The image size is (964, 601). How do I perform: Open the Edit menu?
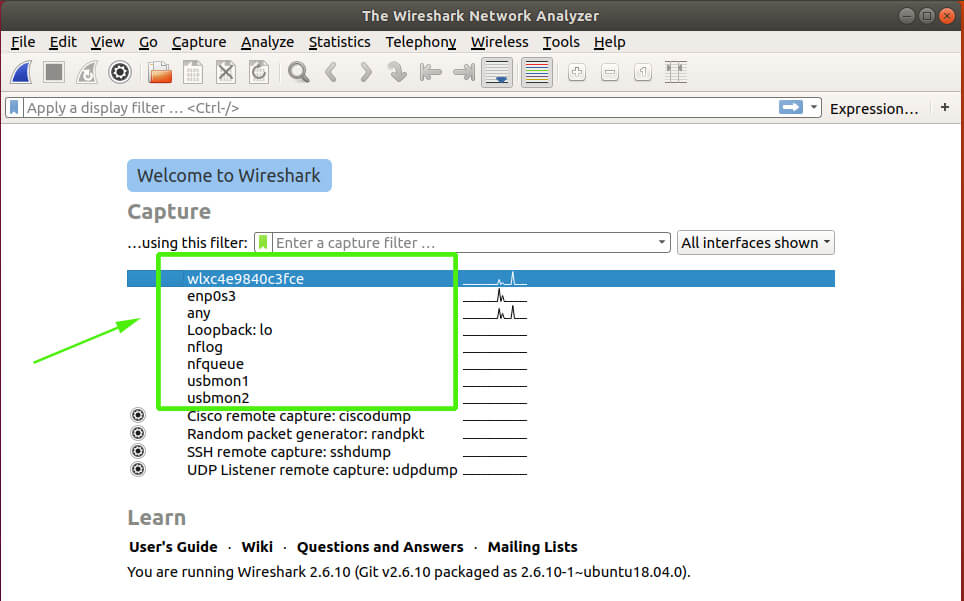63,42
